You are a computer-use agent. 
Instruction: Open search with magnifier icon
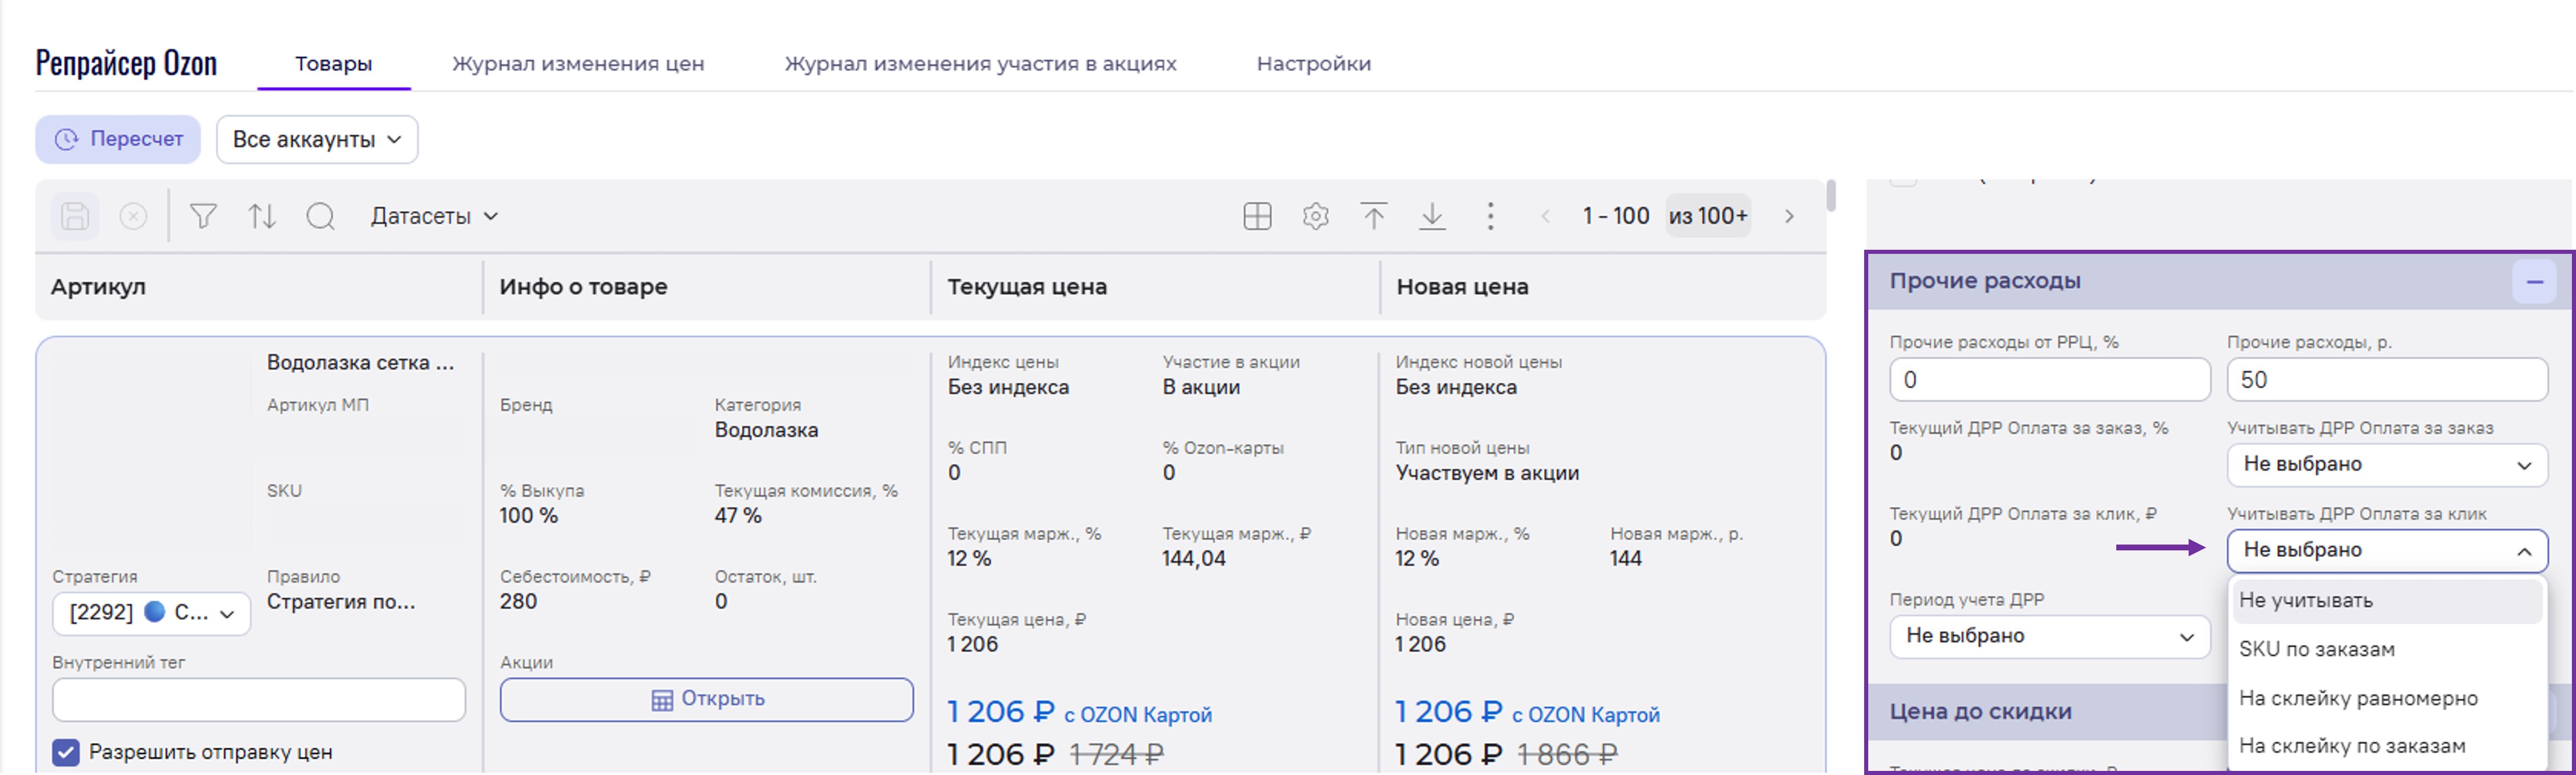coord(321,216)
